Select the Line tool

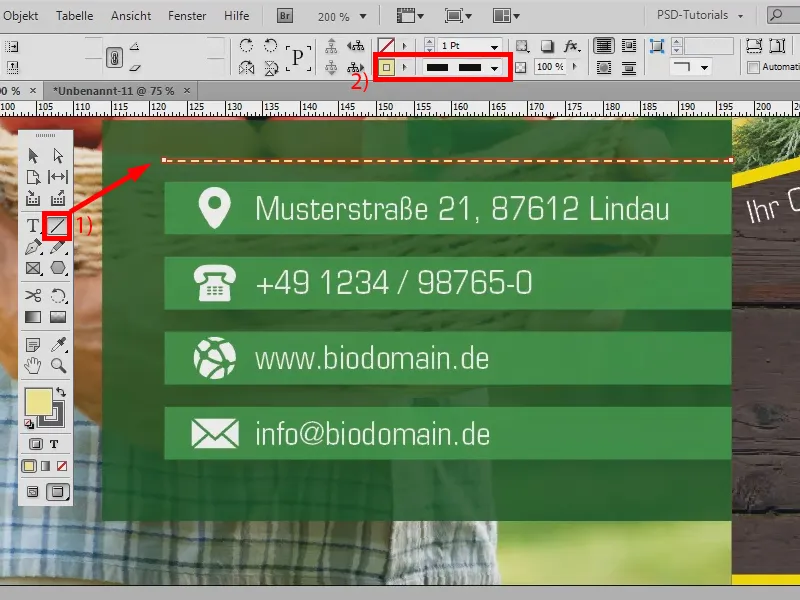click(58, 225)
